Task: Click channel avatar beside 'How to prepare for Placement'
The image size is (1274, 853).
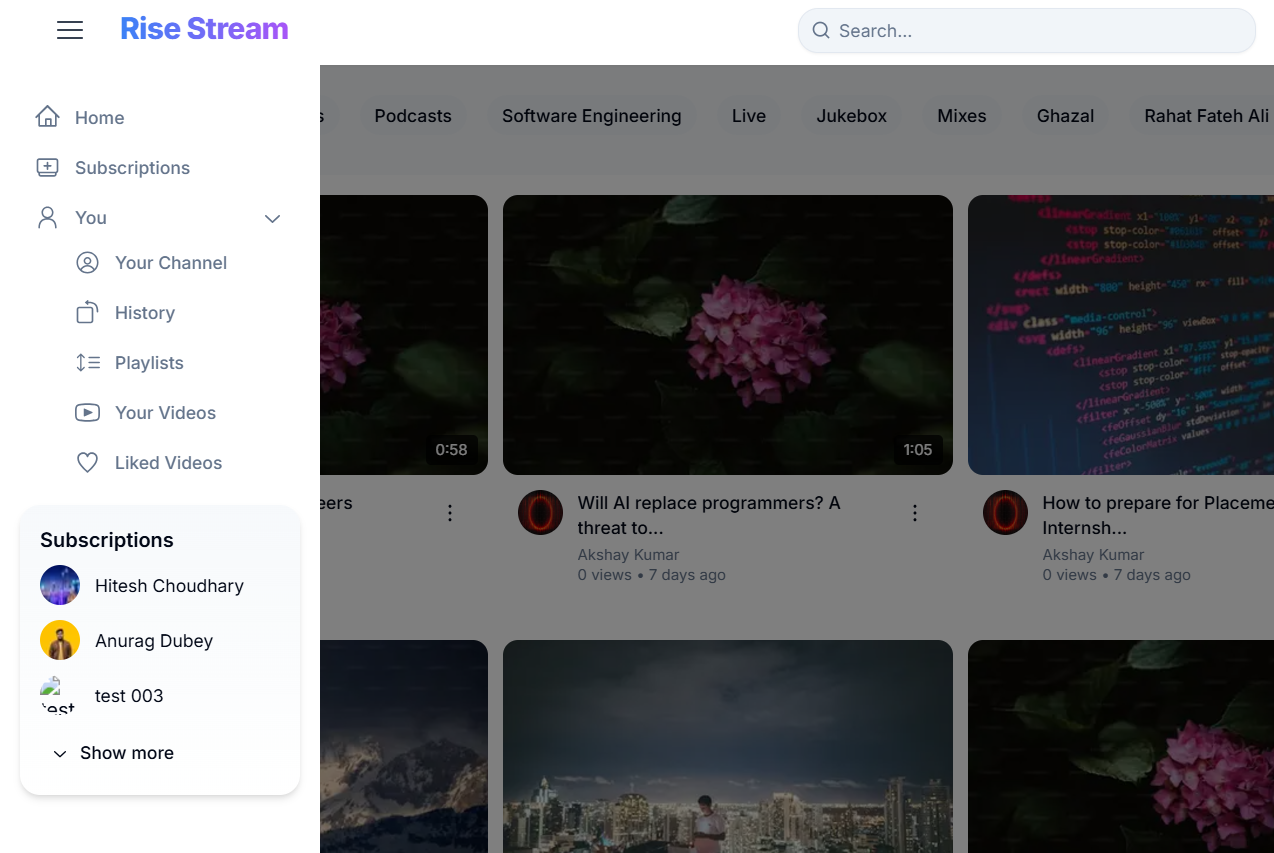Action: click(1005, 512)
